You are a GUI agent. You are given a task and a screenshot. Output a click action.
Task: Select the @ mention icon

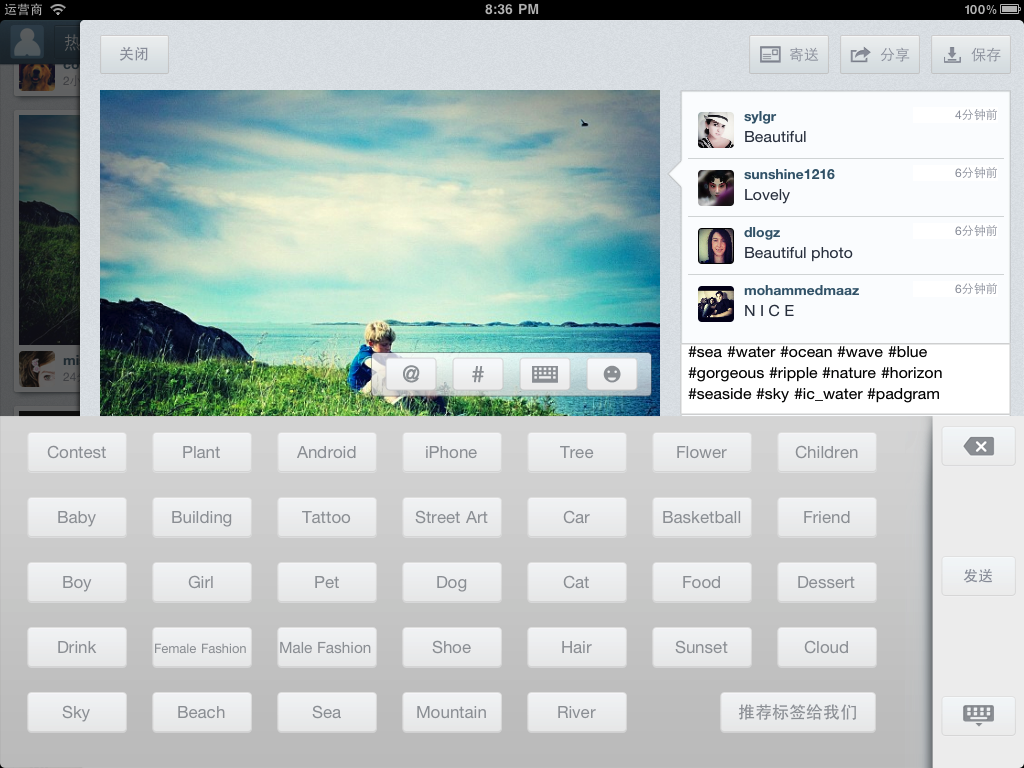(x=409, y=373)
